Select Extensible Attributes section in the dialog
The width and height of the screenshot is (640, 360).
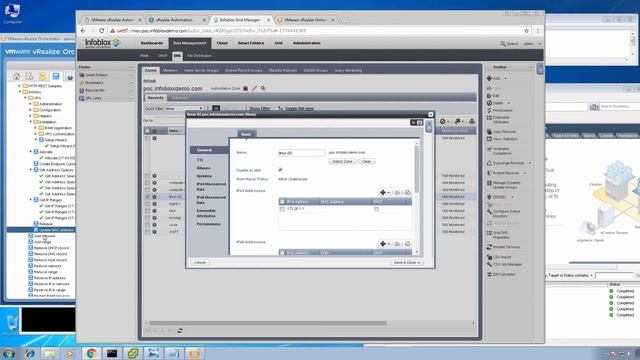click(206, 213)
